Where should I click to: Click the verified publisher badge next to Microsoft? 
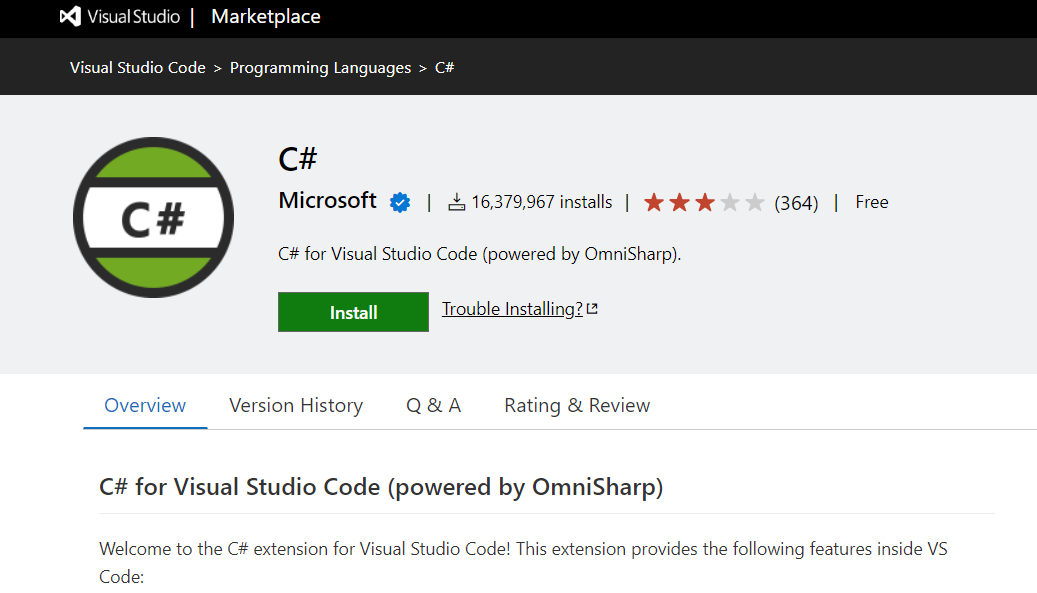click(x=400, y=202)
